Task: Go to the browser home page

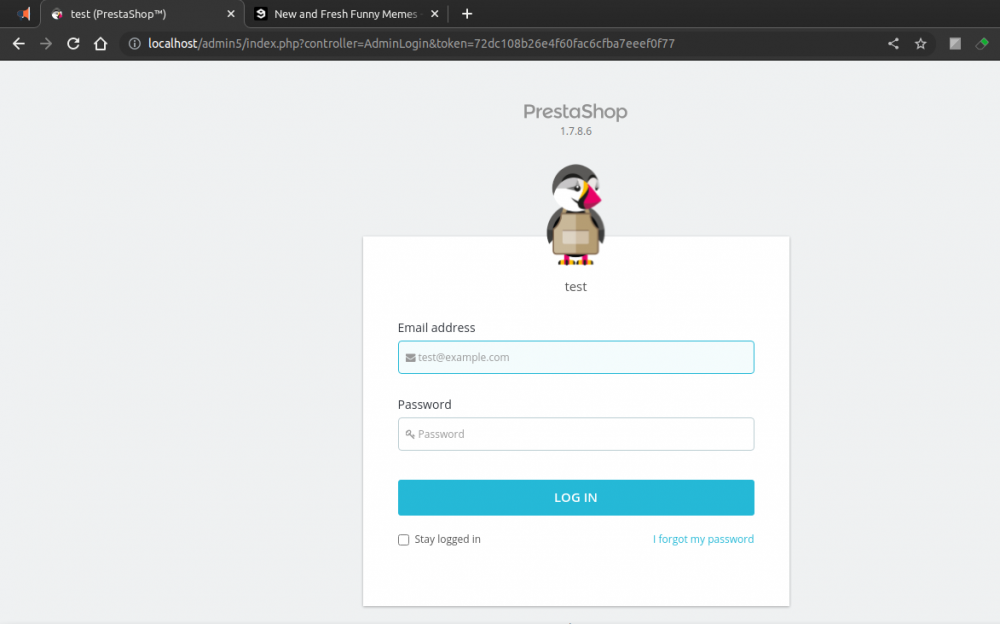Action: [100, 44]
